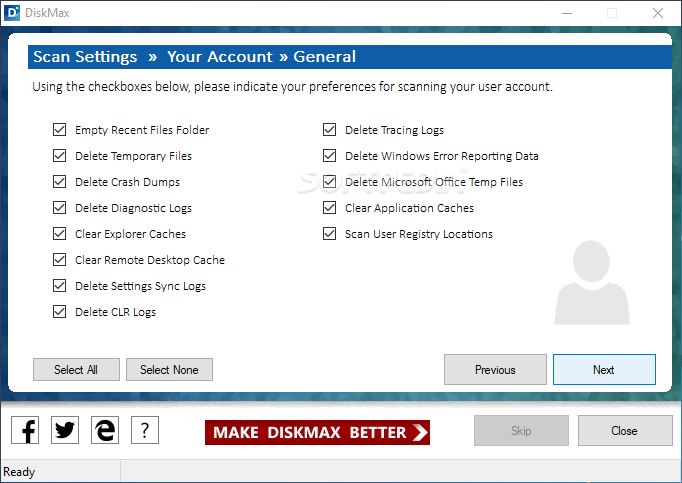Open help with the question mark icon

click(x=145, y=430)
